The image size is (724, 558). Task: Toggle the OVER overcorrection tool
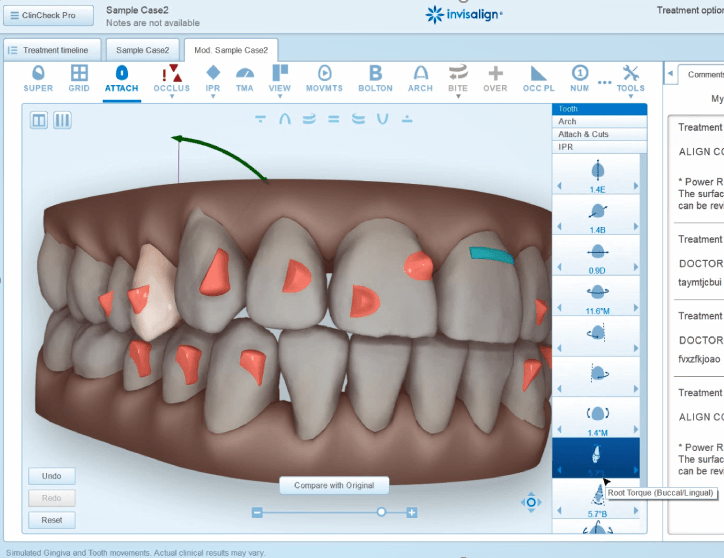coord(495,79)
